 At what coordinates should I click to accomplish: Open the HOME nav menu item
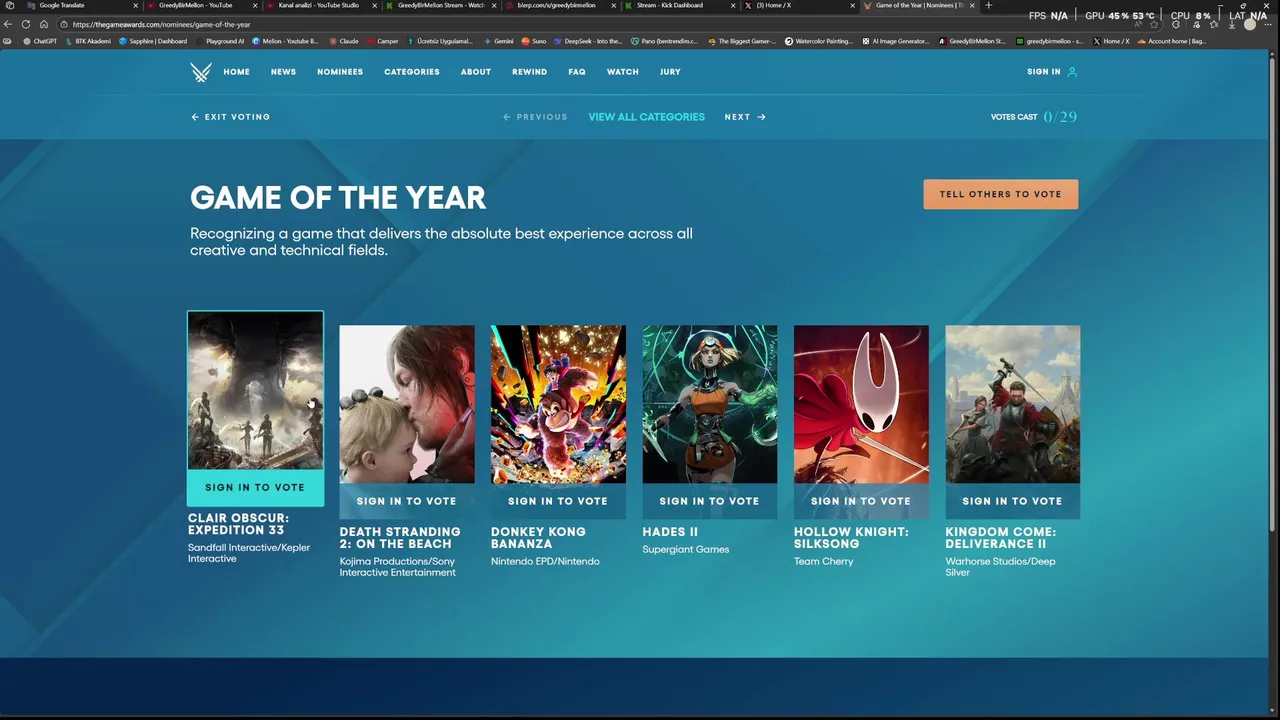(x=237, y=72)
